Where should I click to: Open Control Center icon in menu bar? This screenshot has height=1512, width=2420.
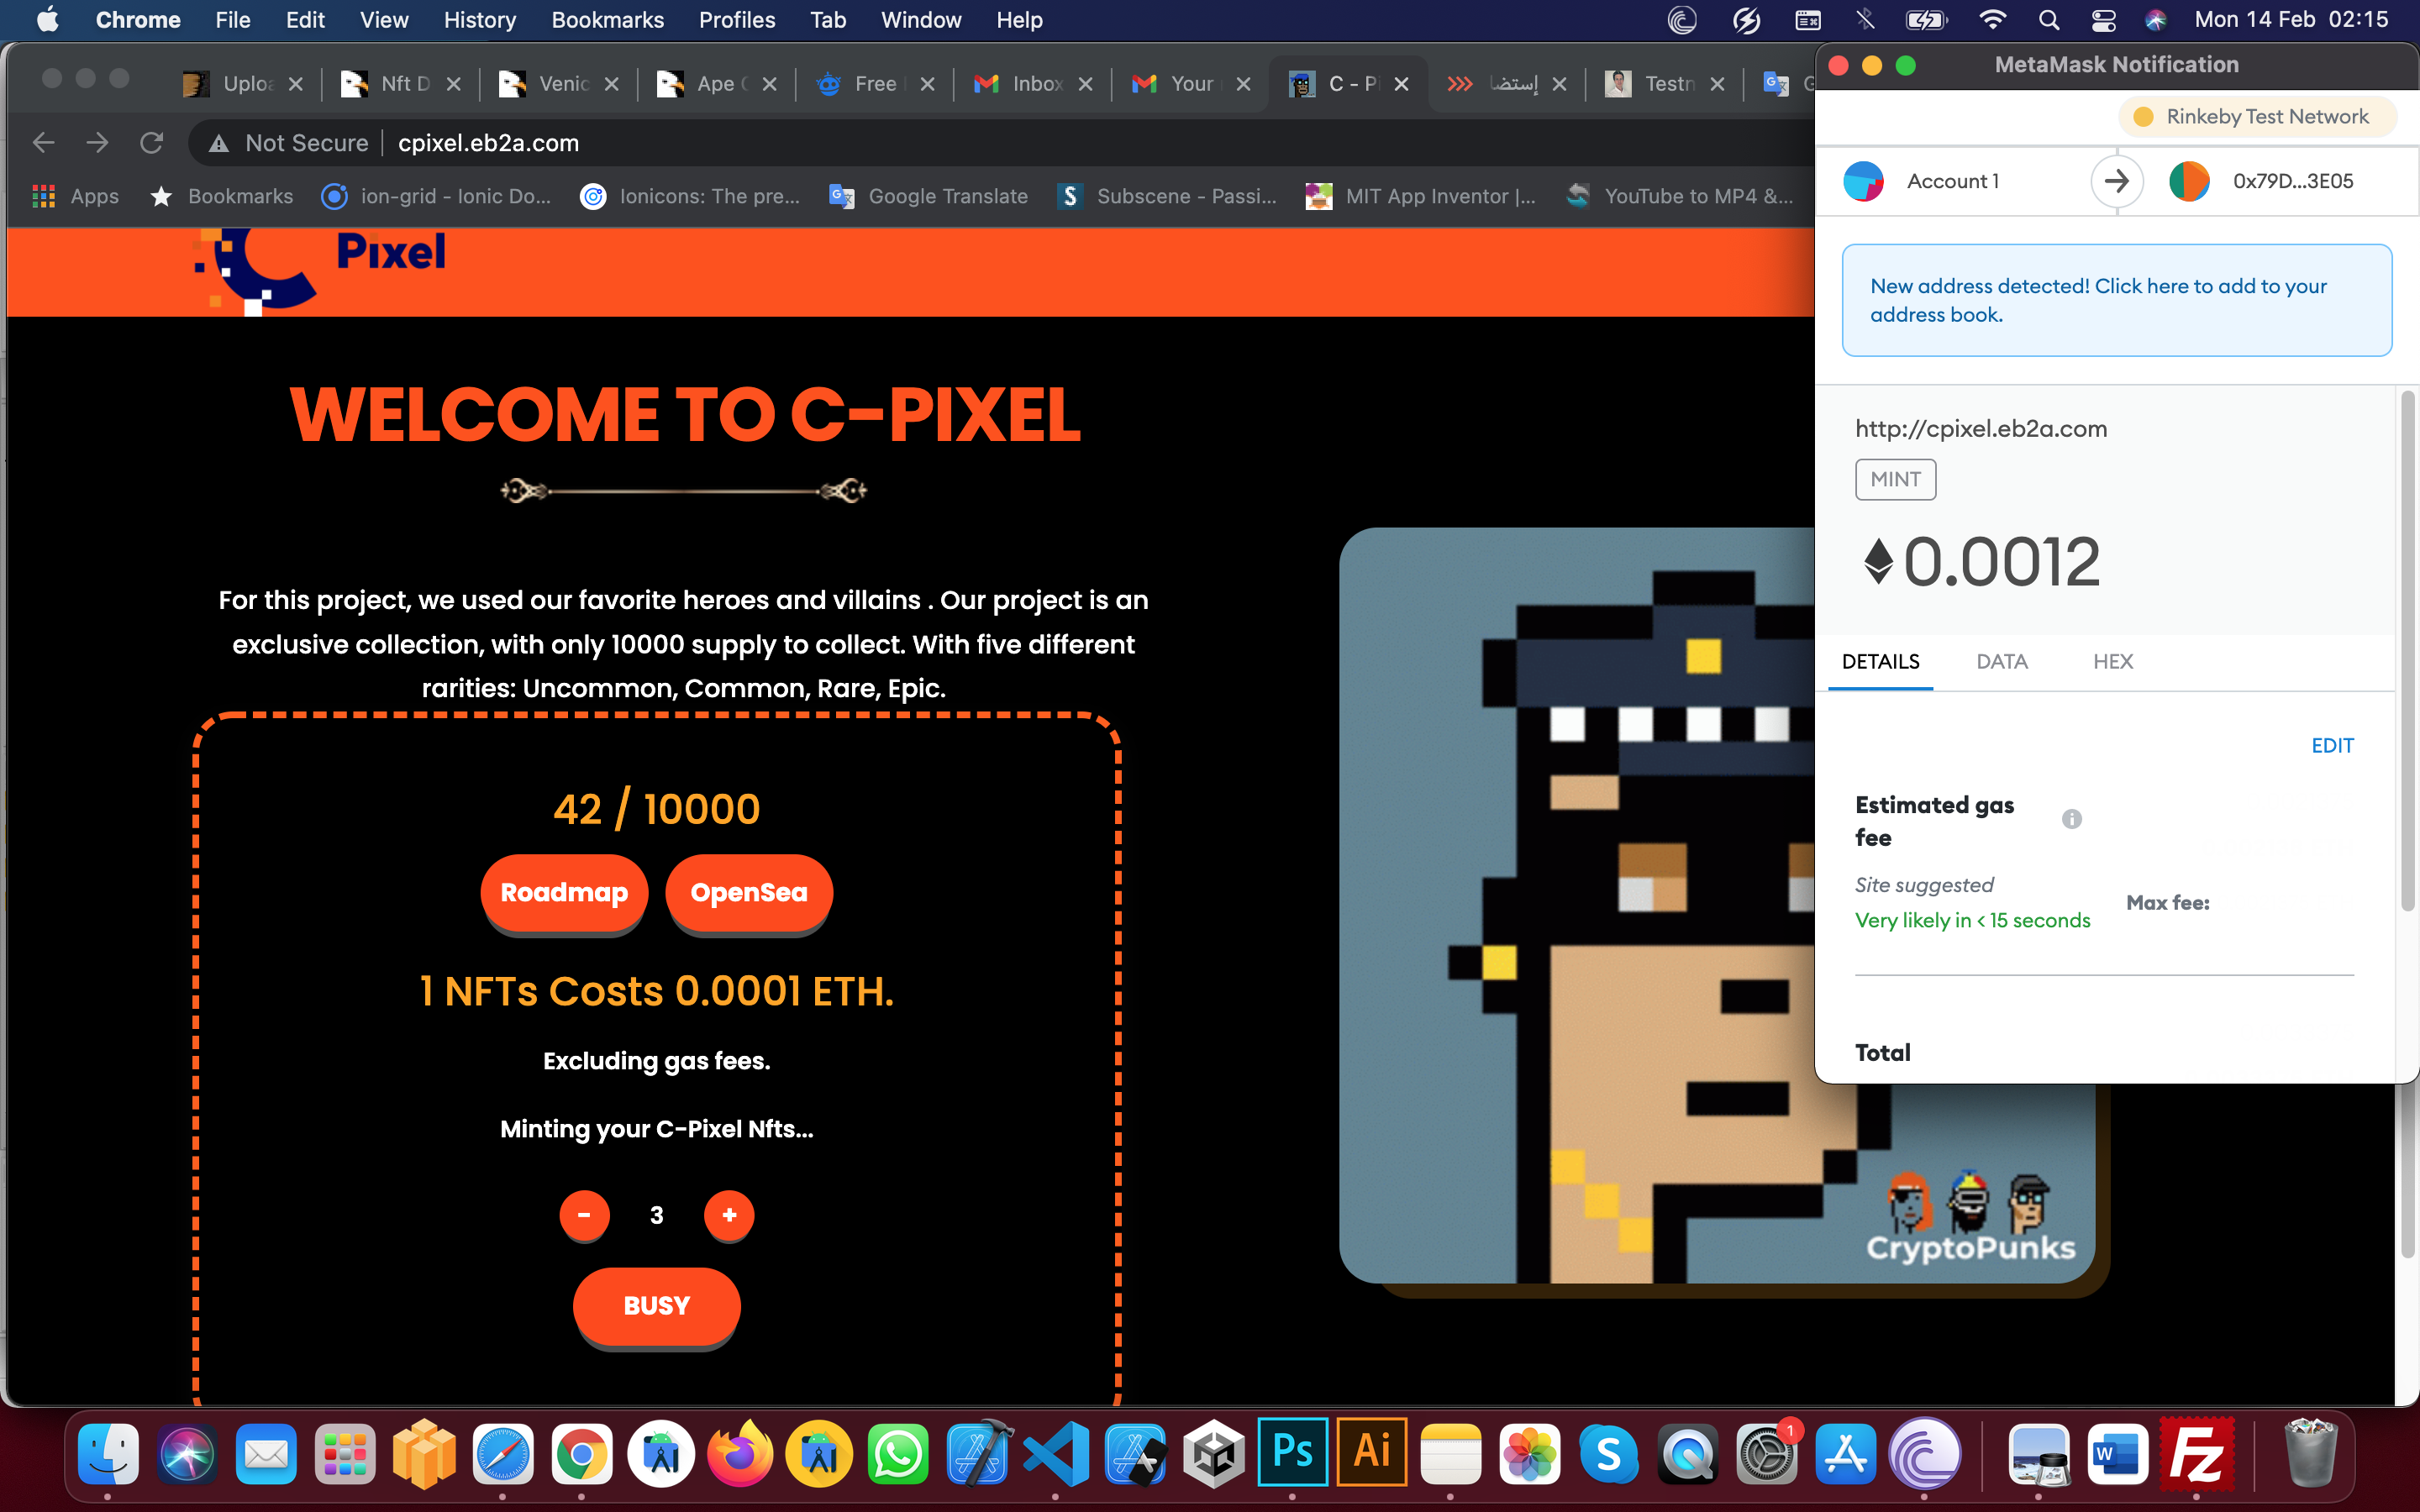pyautogui.click(x=2103, y=20)
